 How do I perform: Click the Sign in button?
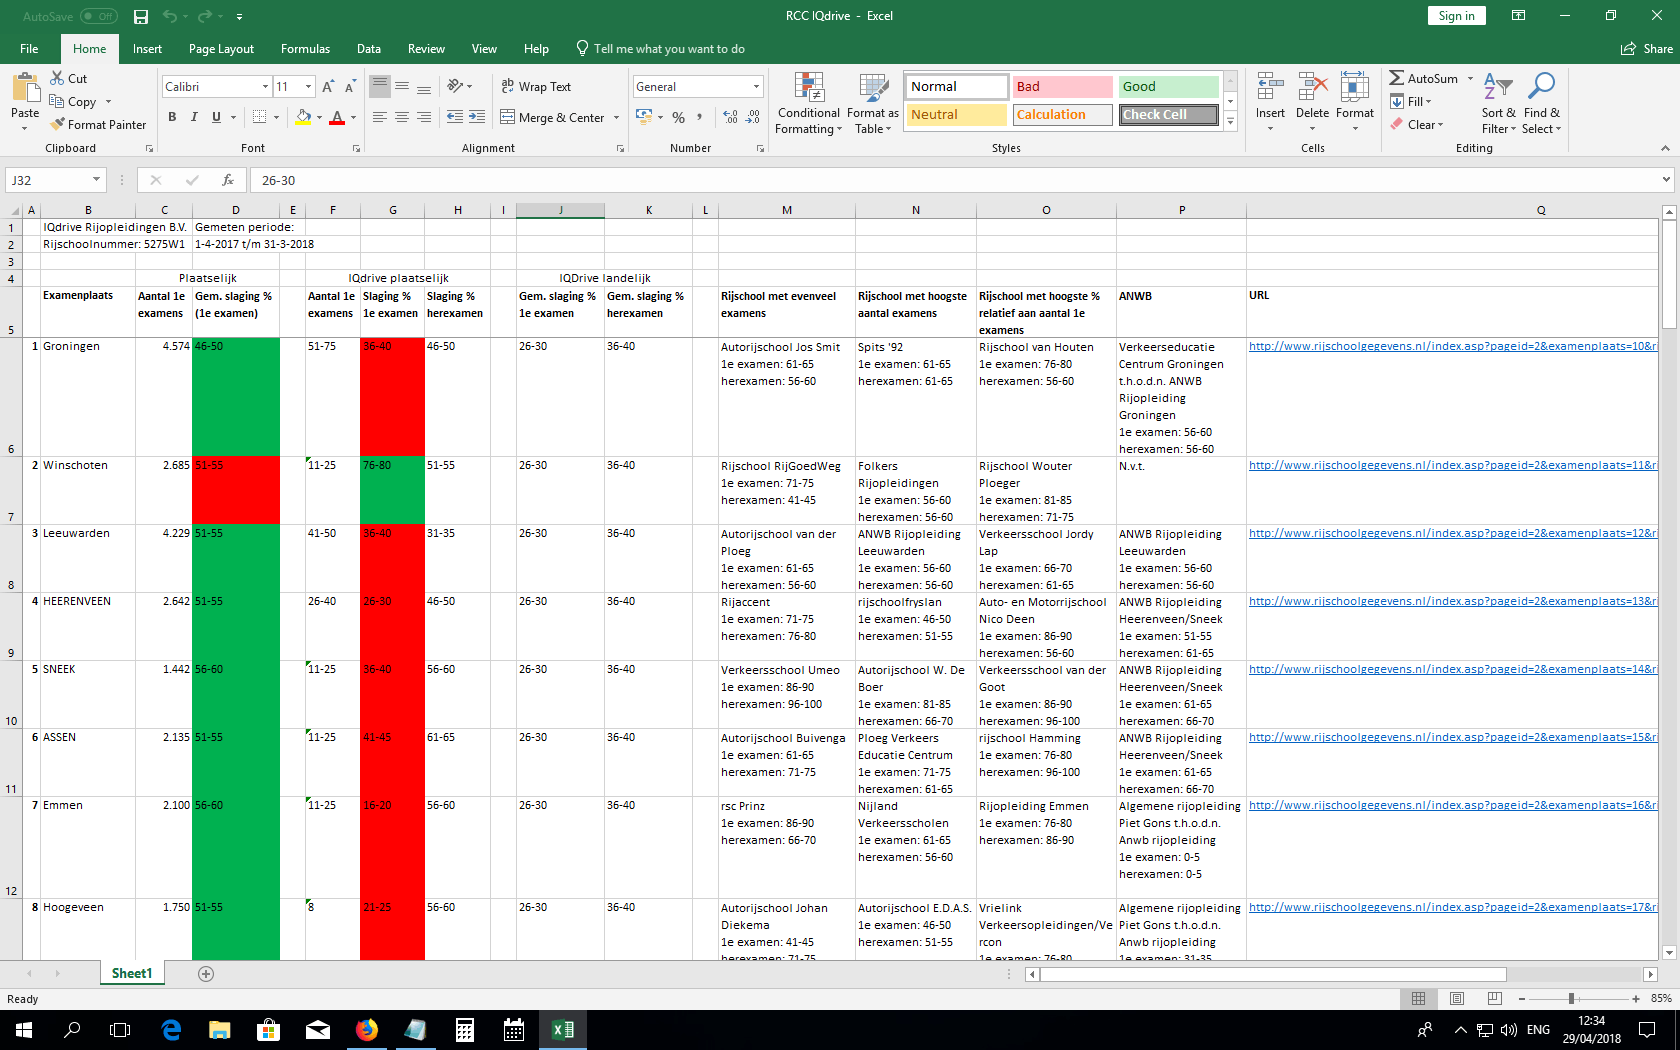(1456, 16)
